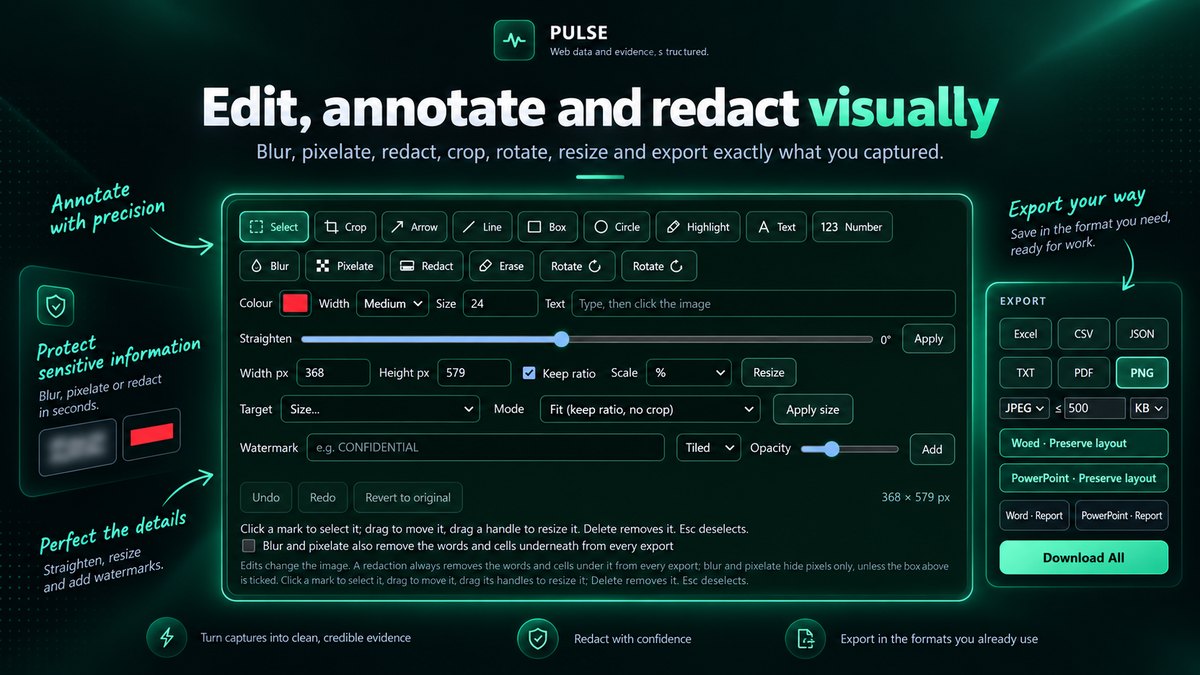Choose TXT export format
The width and height of the screenshot is (1200, 675).
pyautogui.click(x=1025, y=373)
